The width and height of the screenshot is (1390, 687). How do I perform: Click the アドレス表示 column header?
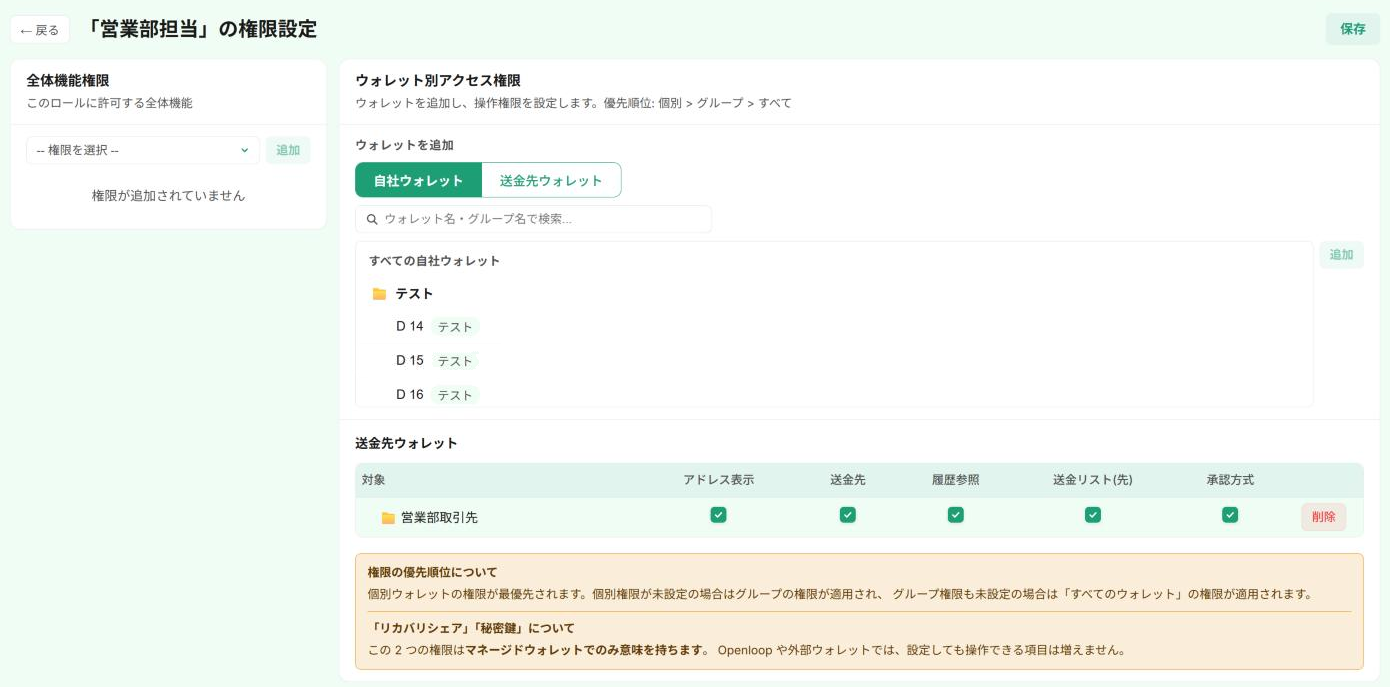718,480
